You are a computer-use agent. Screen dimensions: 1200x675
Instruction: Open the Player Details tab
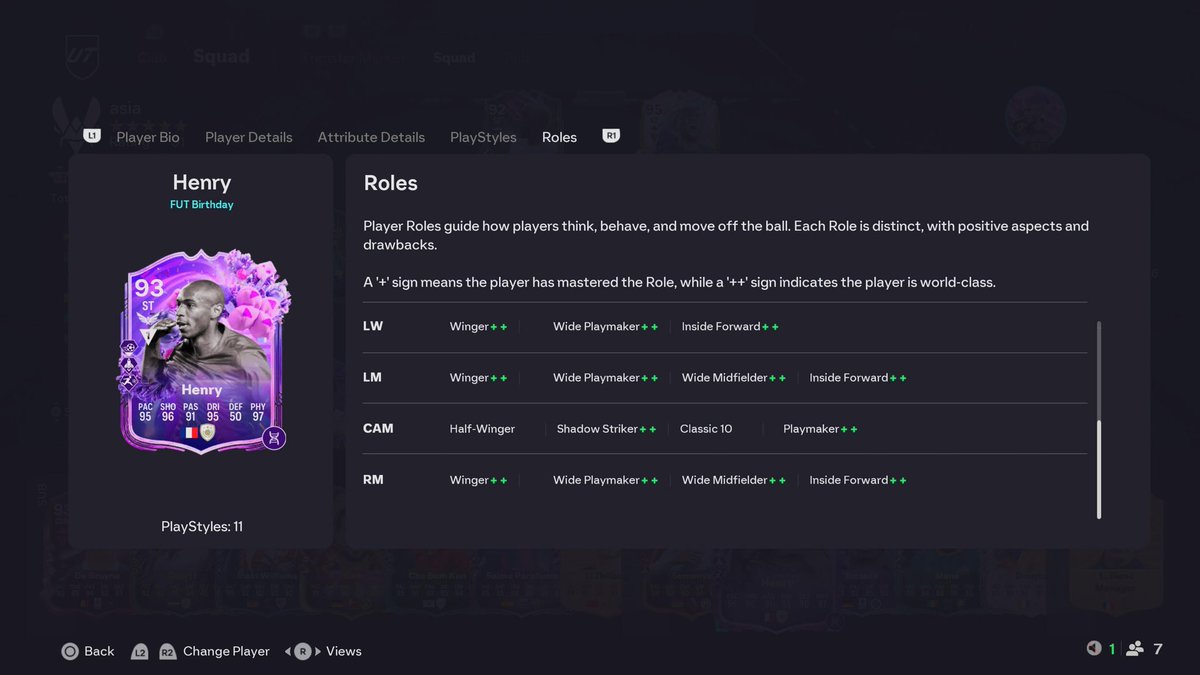pyautogui.click(x=249, y=137)
